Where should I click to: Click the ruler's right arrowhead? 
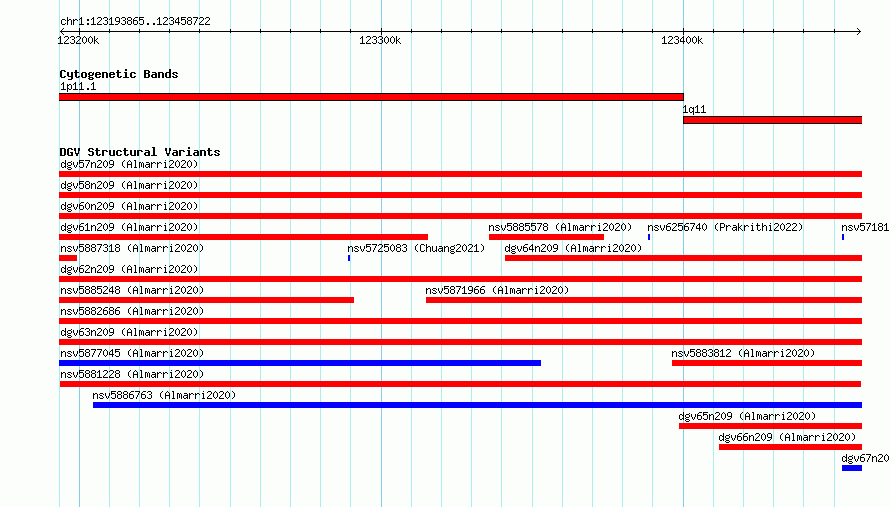point(859,31)
